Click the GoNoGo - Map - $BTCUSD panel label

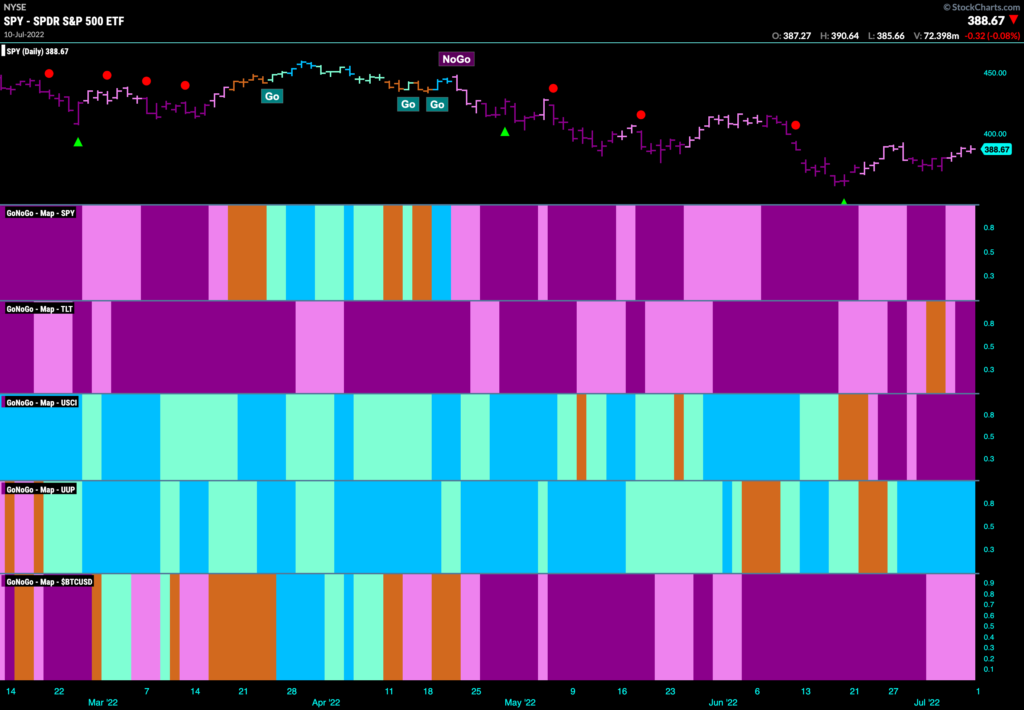click(49, 581)
